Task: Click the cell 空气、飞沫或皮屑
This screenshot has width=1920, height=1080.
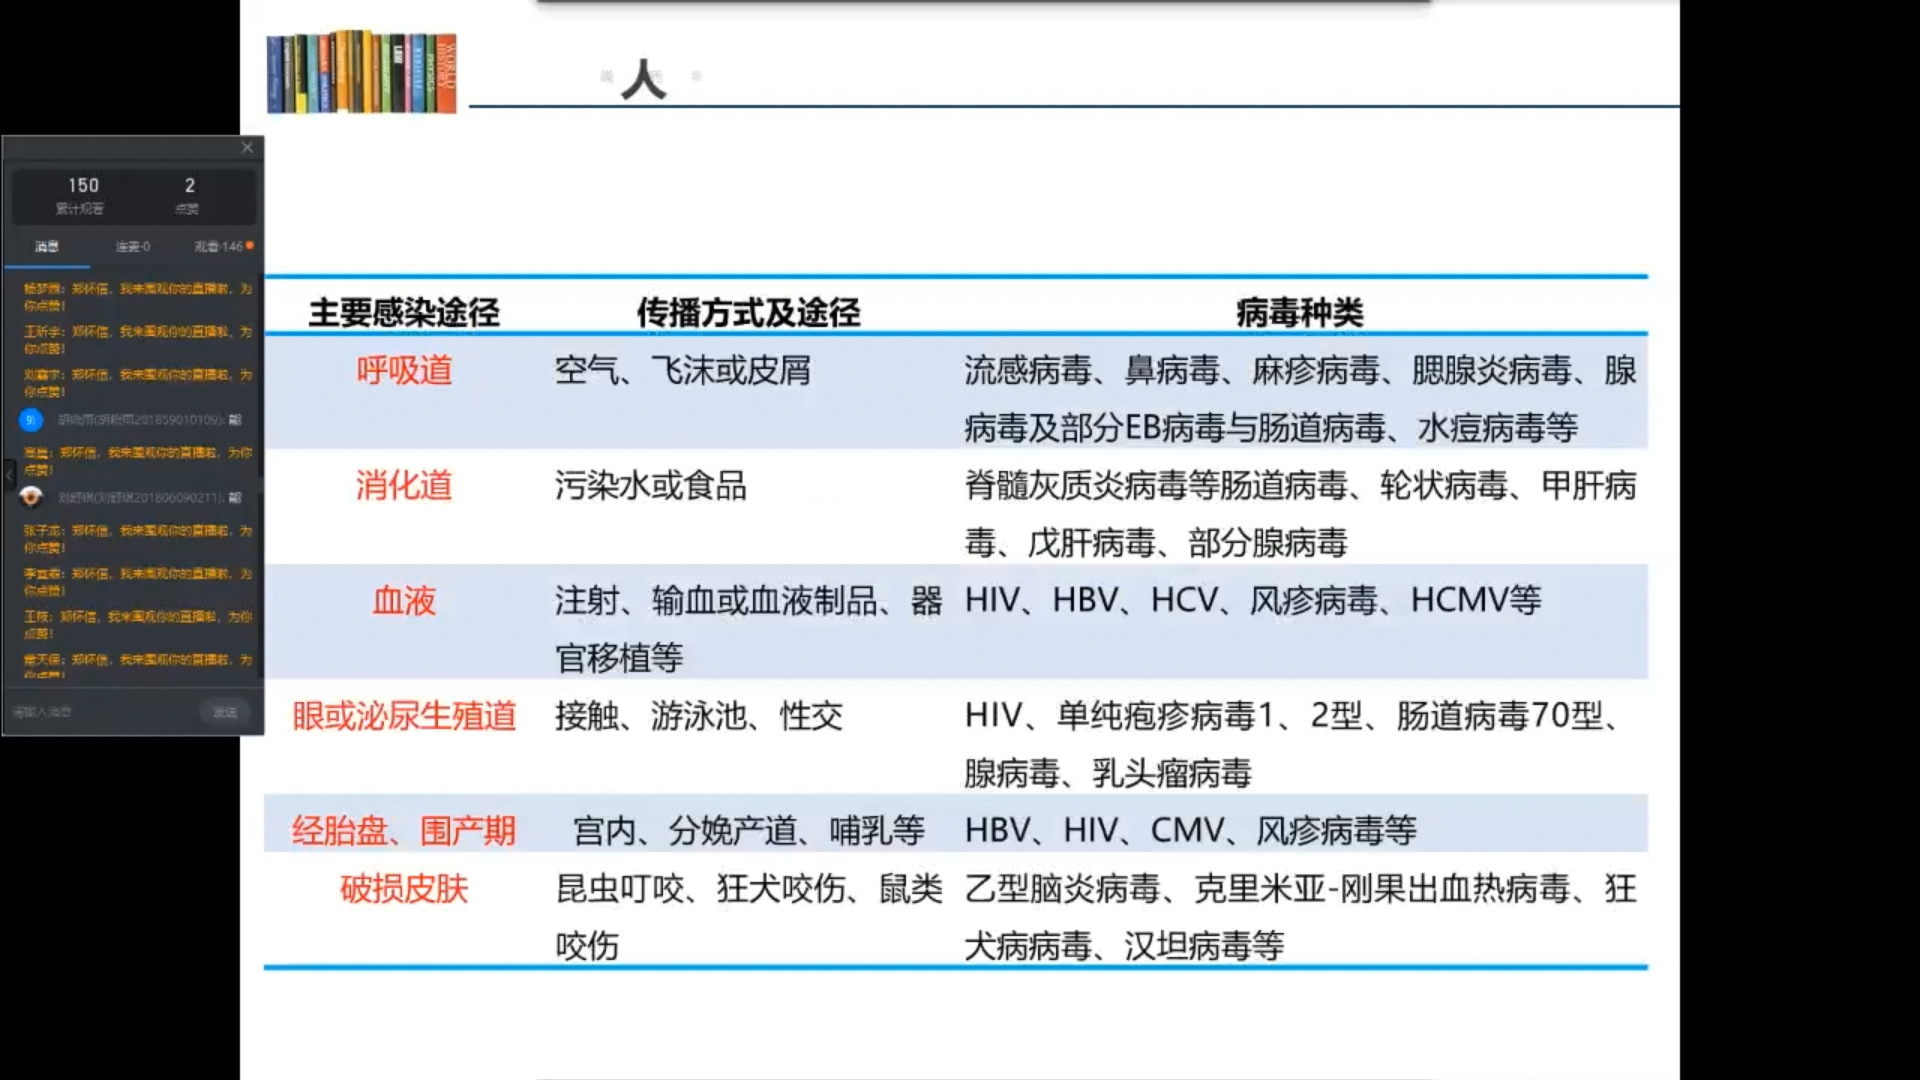Action: [683, 371]
